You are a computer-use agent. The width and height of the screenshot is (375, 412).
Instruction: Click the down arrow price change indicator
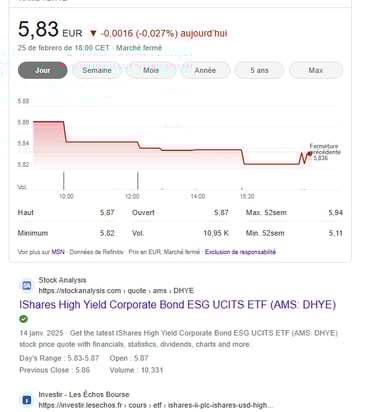pos(93,33)
